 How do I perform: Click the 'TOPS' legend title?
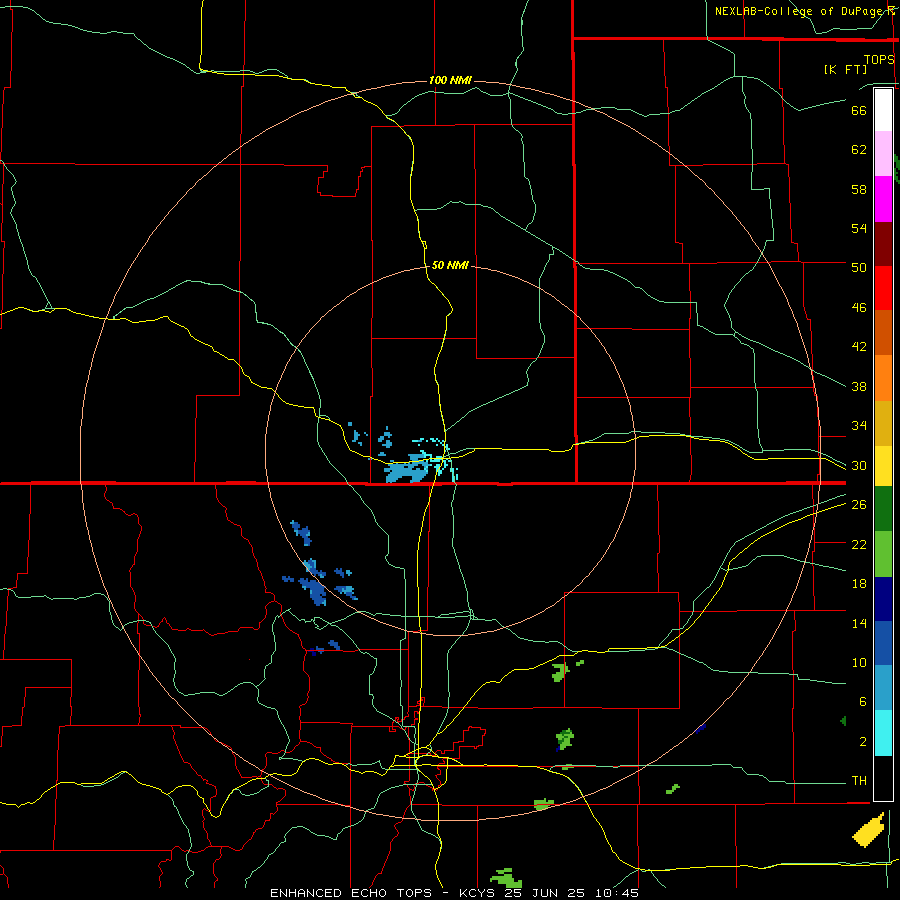pos(879,59)
